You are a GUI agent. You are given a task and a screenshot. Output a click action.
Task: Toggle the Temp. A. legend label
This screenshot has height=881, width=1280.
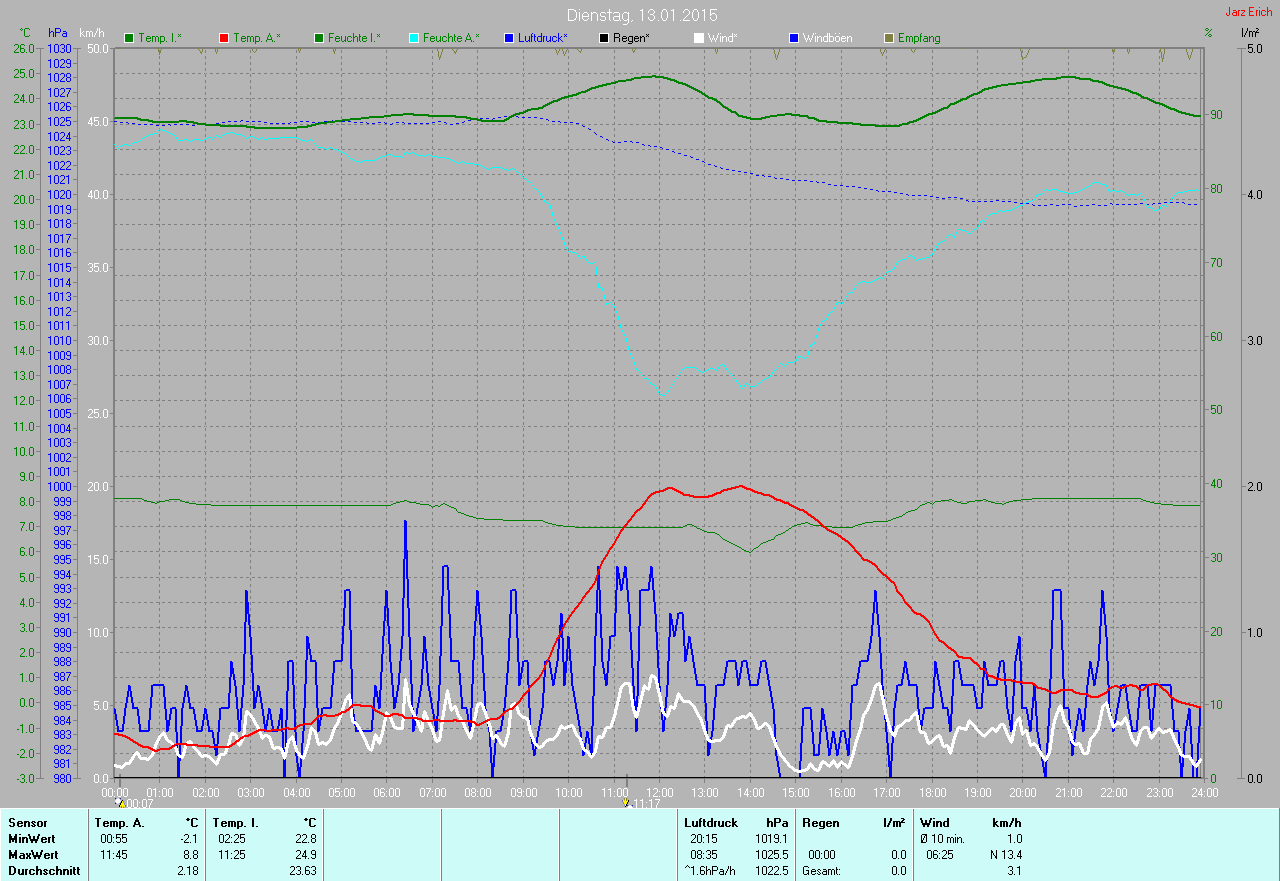(256, 38)
